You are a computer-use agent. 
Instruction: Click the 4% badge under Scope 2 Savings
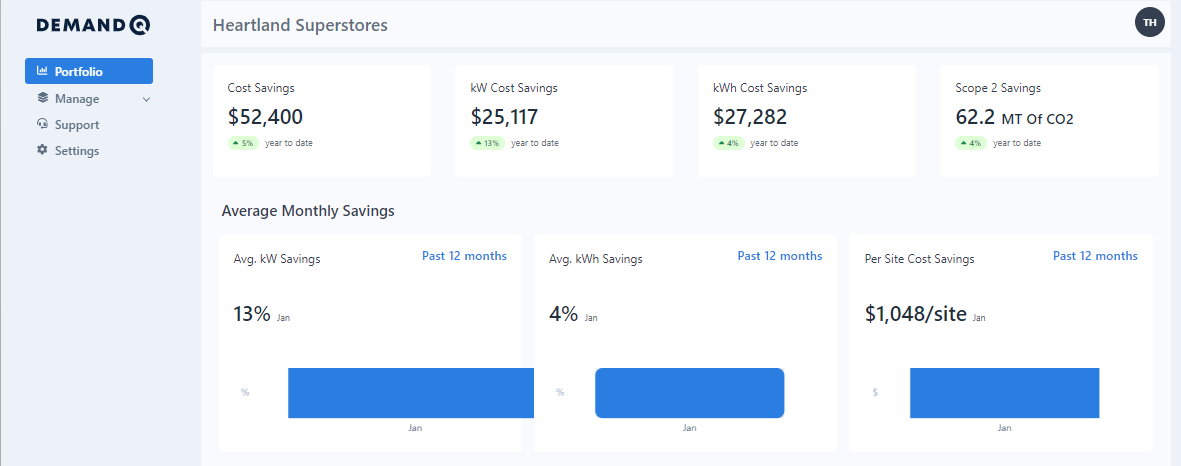pos(971,142)
